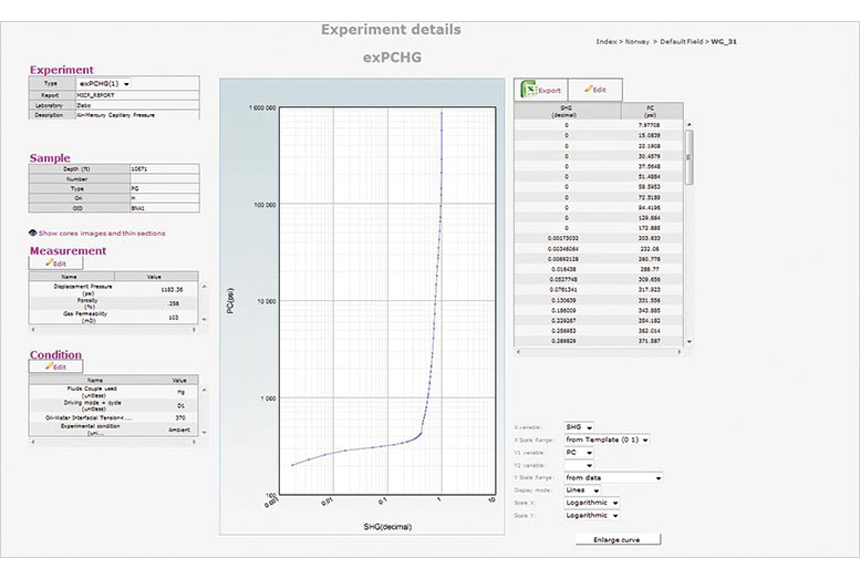Go to Index in the breadcrumb
Viewport: 860px width, 580px height.
[606, 42]
